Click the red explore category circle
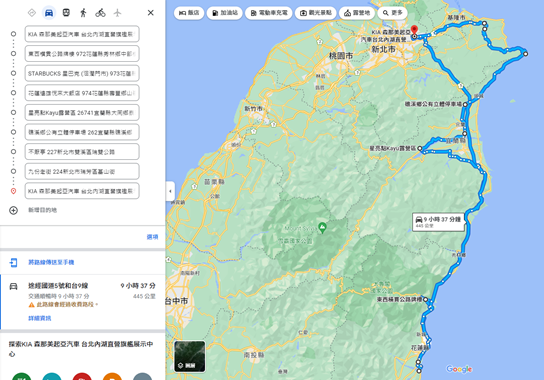This screenshot has width=544, height=380. coord(82,376)
